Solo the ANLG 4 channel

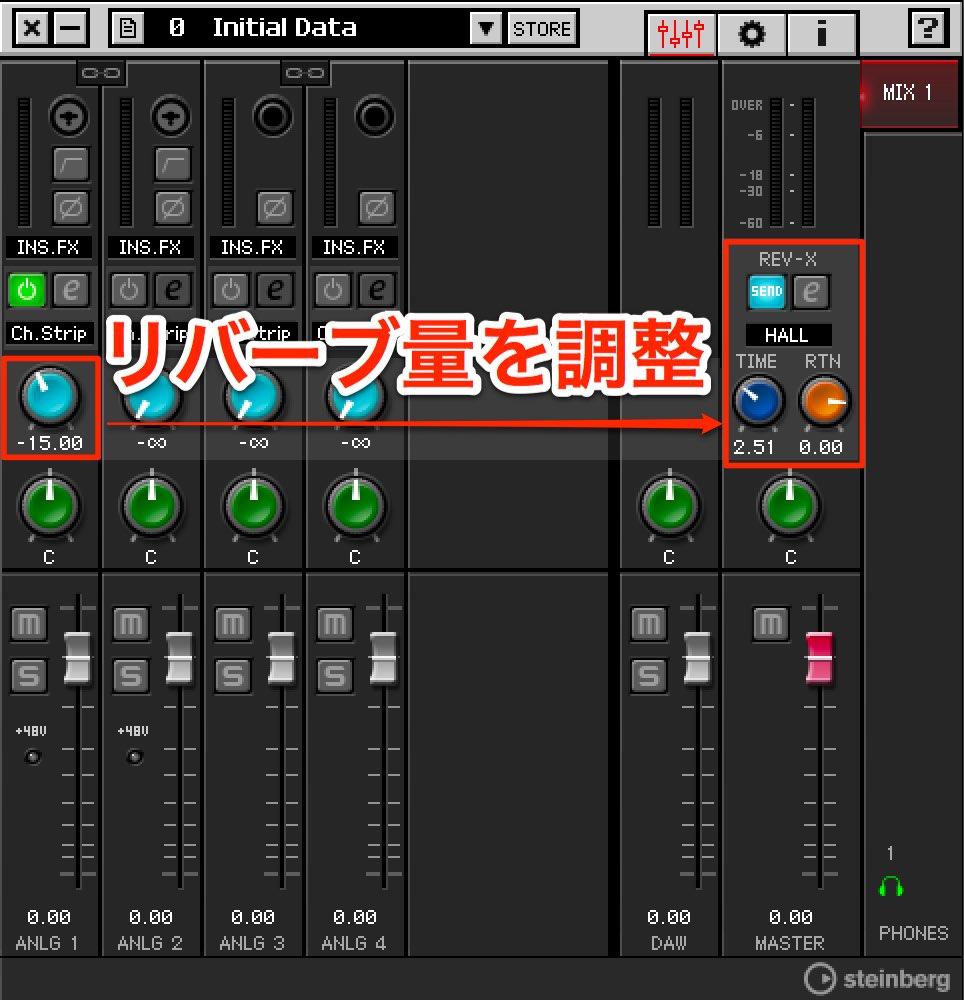[x=335, y=676]
